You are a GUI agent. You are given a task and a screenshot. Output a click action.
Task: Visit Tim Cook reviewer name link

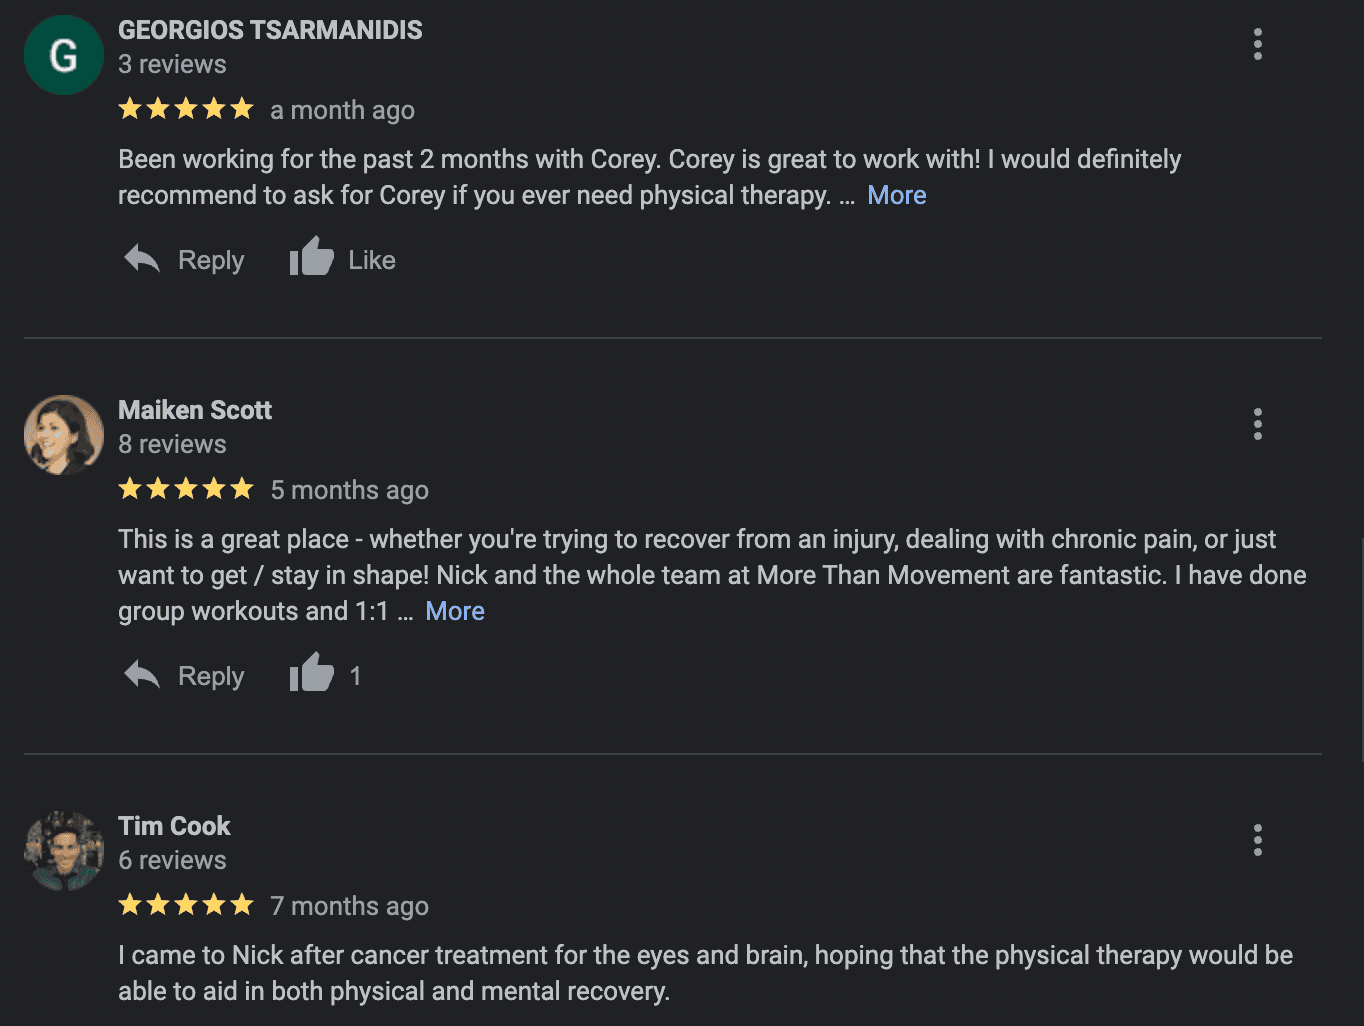(174, 826)
